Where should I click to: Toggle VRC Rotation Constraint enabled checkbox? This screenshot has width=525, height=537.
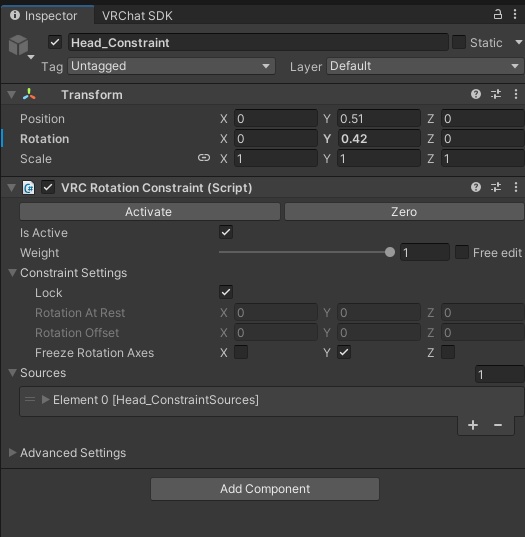(x=48, y=187)
